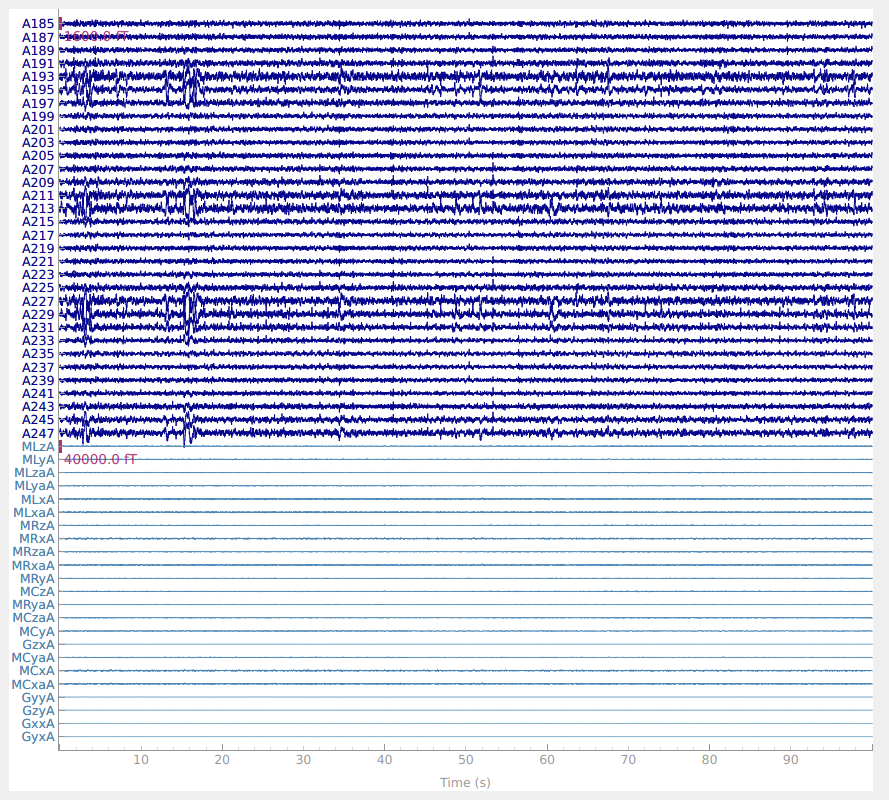This screenshot has height=800, width=889.
Task: Click the 20 second time tick label
Action: point(222,759)
